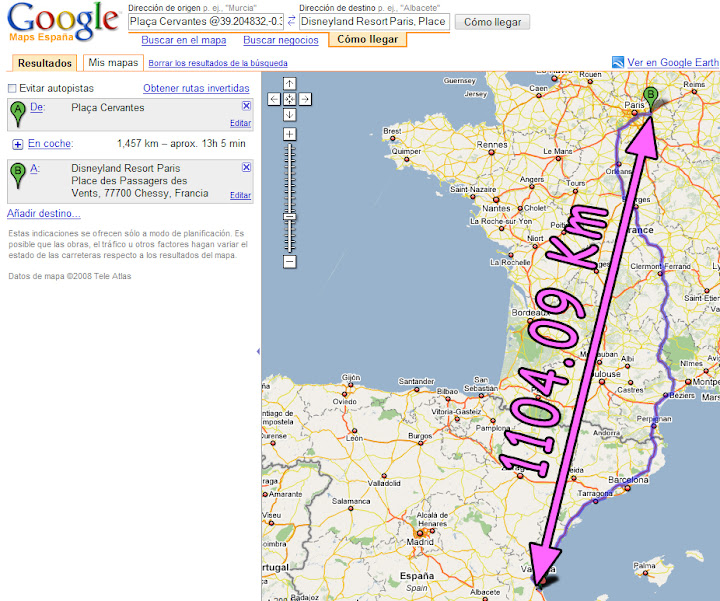
Task: Pan the map left with arrow button
Action: pos(274,99)
